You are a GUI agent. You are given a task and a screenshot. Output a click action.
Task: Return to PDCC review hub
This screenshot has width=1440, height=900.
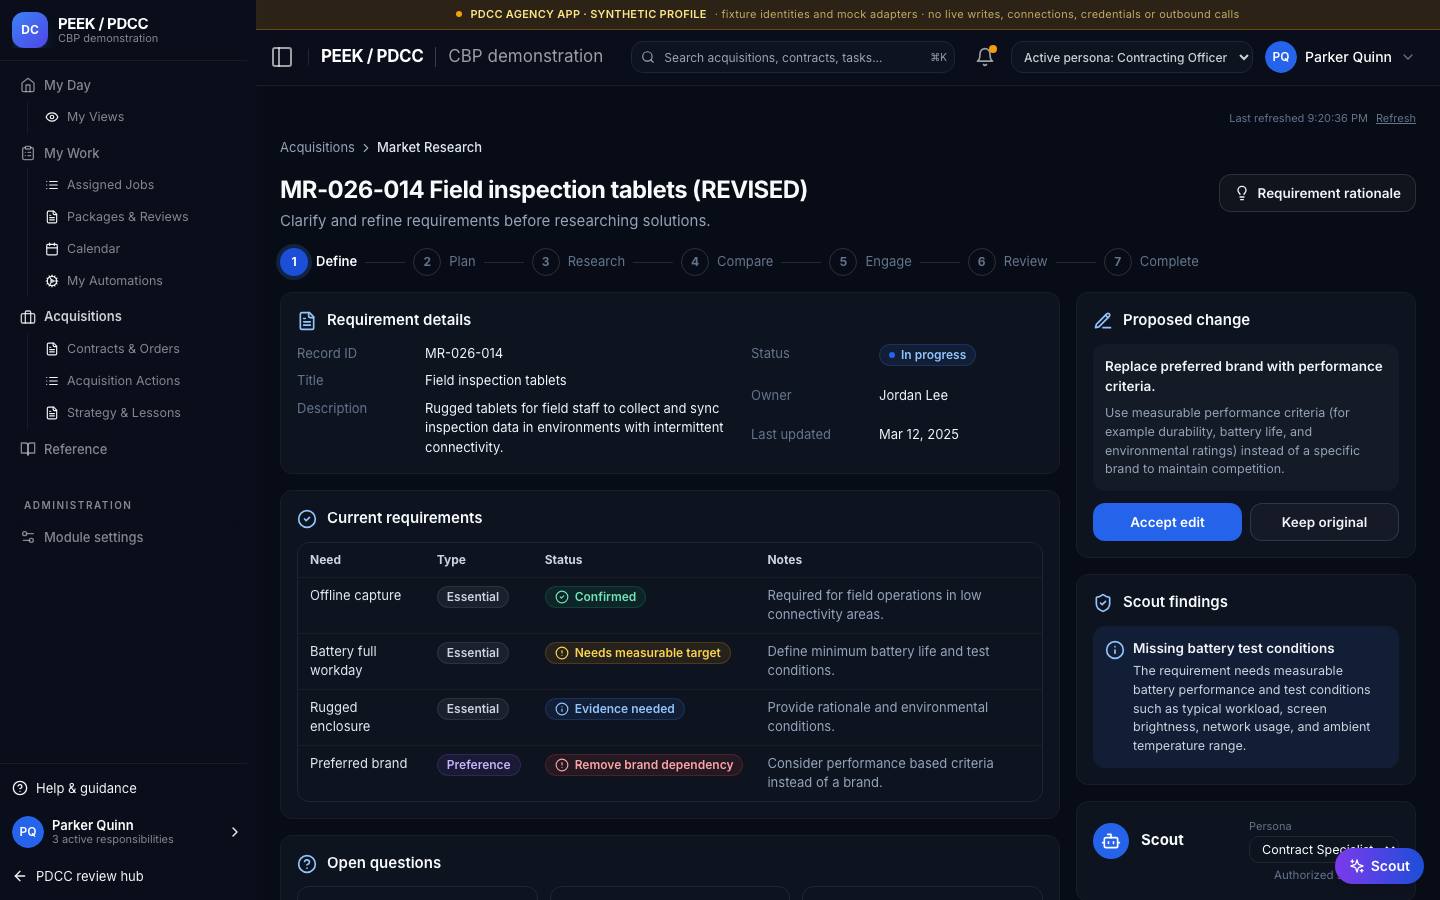pos(78,876)
